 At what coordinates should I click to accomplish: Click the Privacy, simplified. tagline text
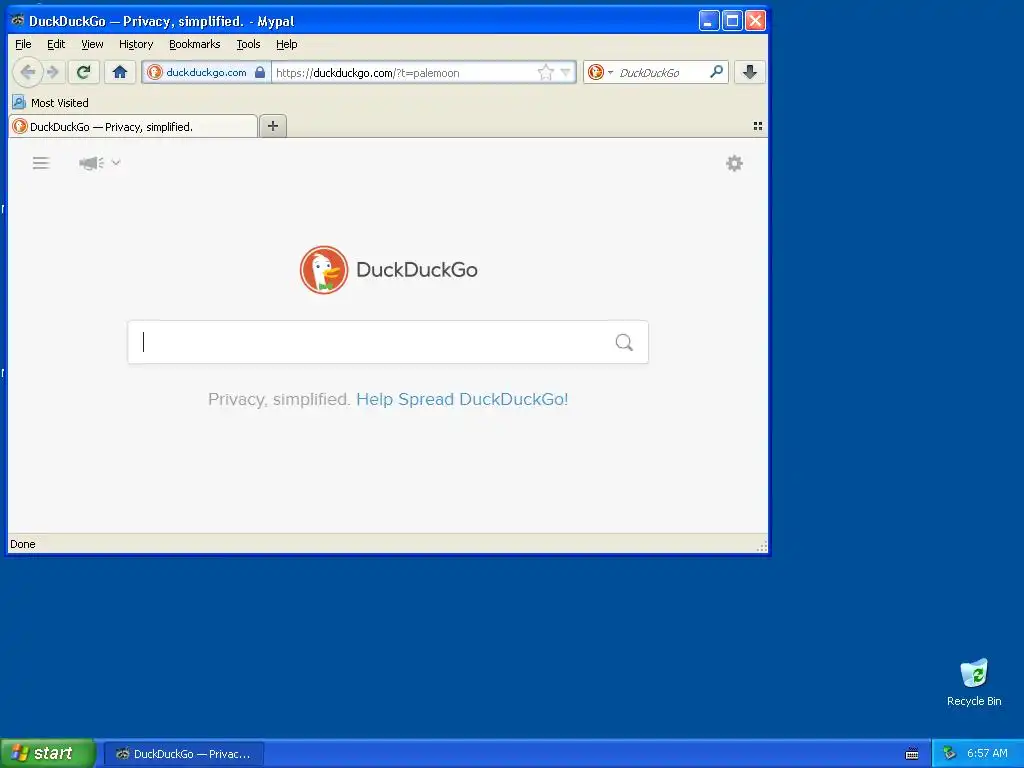click(x=279, y=399)
